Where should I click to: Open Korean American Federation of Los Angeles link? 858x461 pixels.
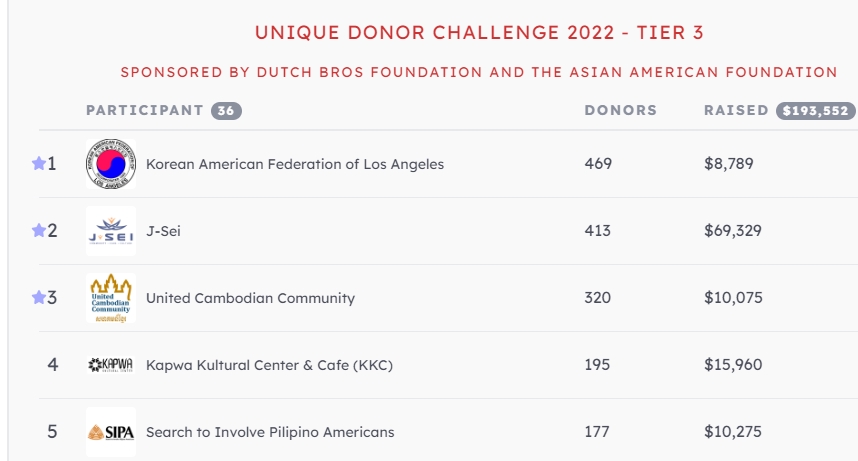click(294, 164)
